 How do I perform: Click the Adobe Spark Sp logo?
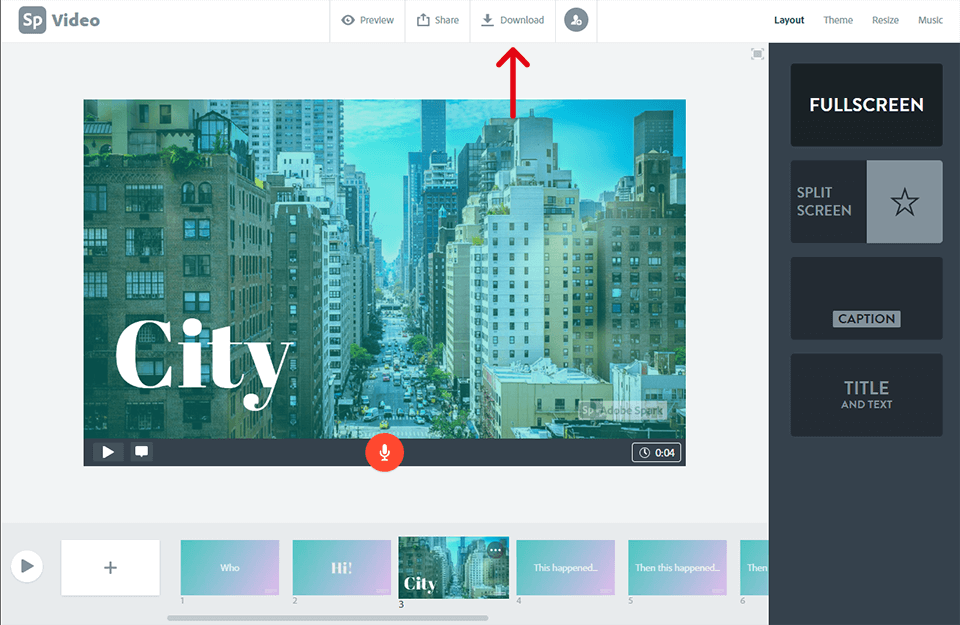tap(32, 20)
